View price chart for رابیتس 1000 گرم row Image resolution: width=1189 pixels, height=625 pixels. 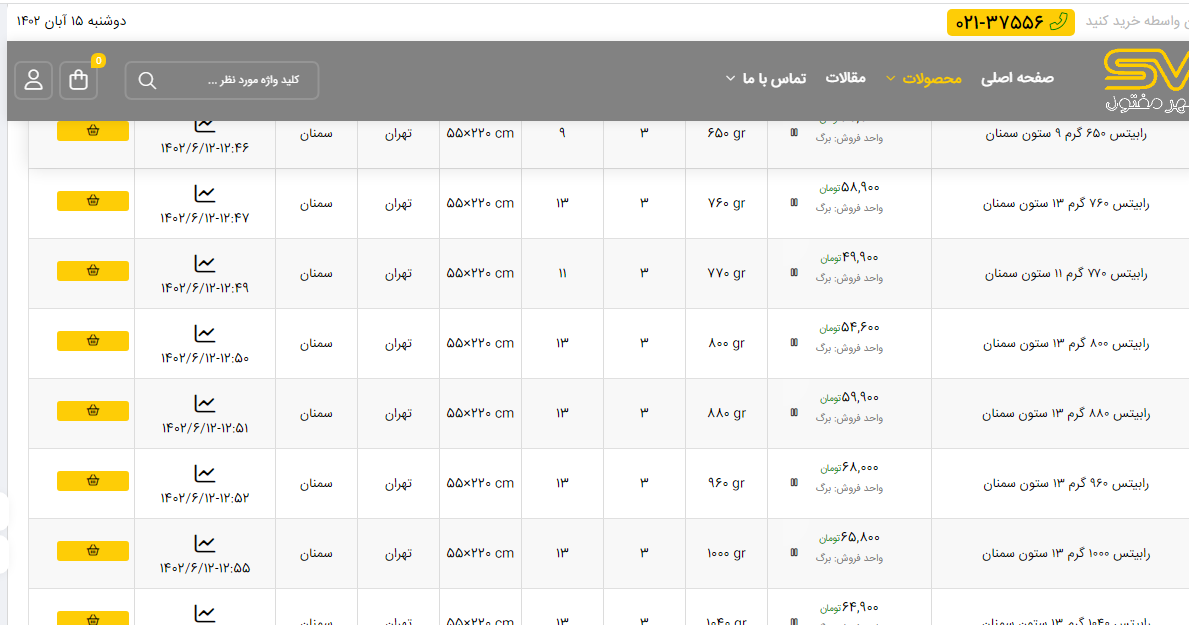tap(204, 543)
